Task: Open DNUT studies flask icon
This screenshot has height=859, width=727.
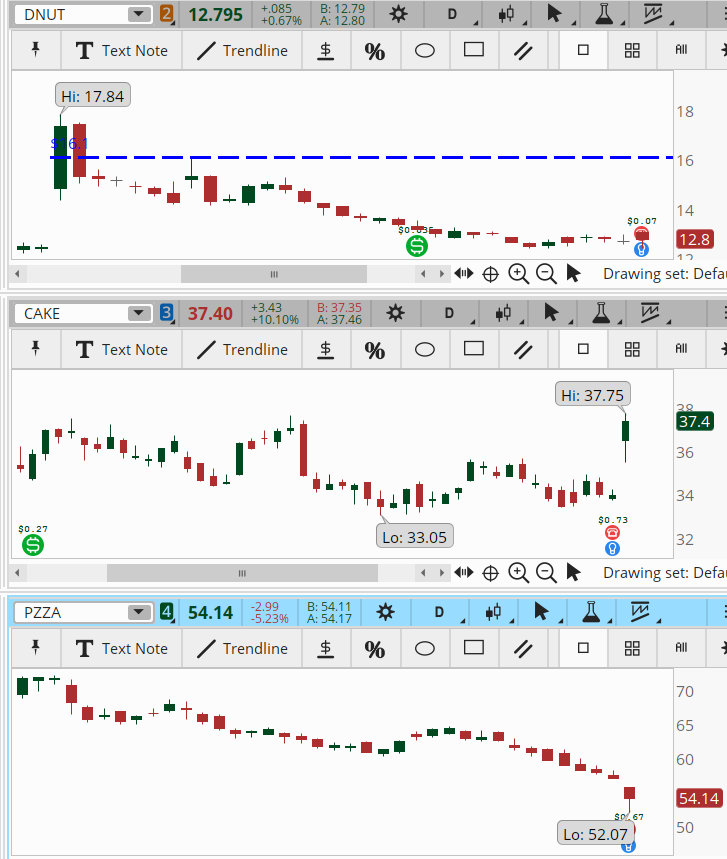Action: pos(604,14)
